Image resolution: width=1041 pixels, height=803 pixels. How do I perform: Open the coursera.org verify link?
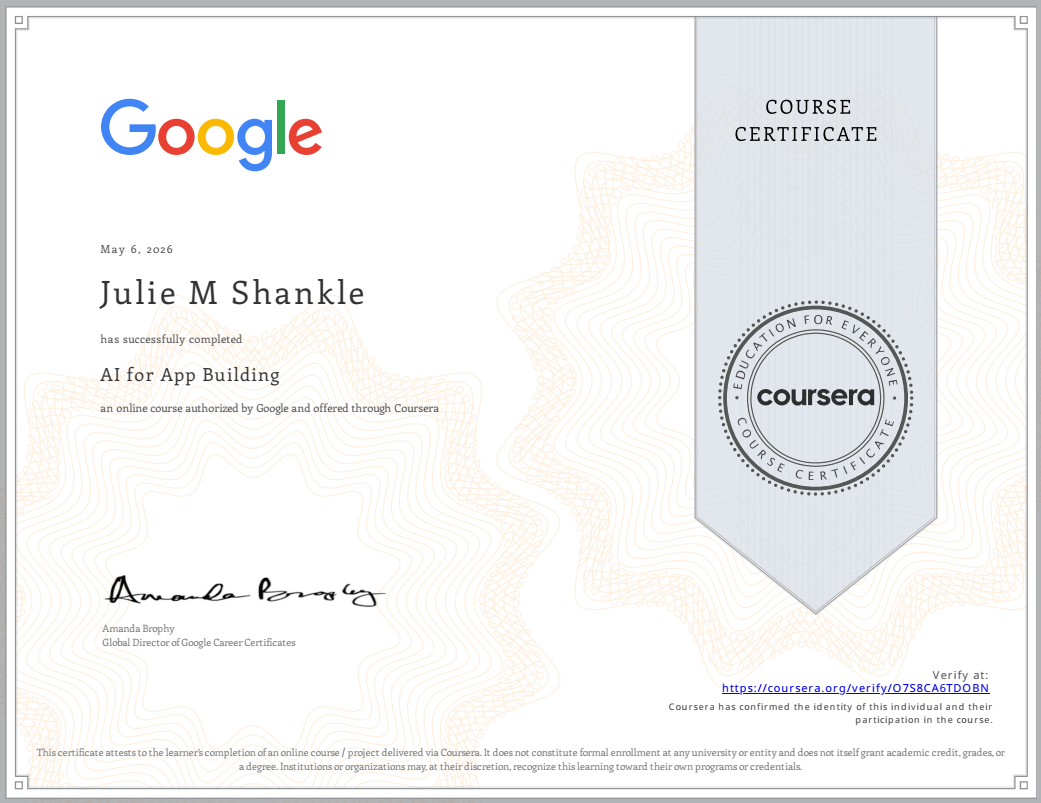855,688
